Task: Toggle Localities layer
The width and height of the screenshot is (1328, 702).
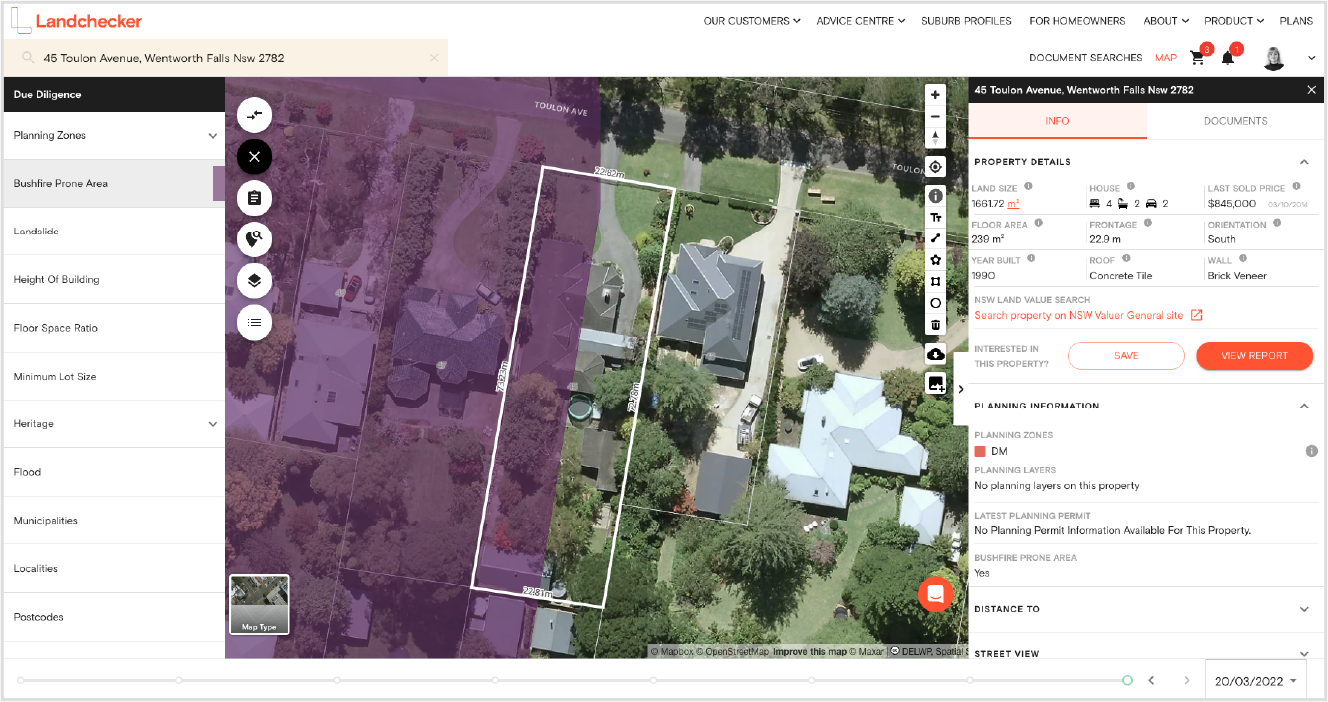Action: click(x=113, y=569)
